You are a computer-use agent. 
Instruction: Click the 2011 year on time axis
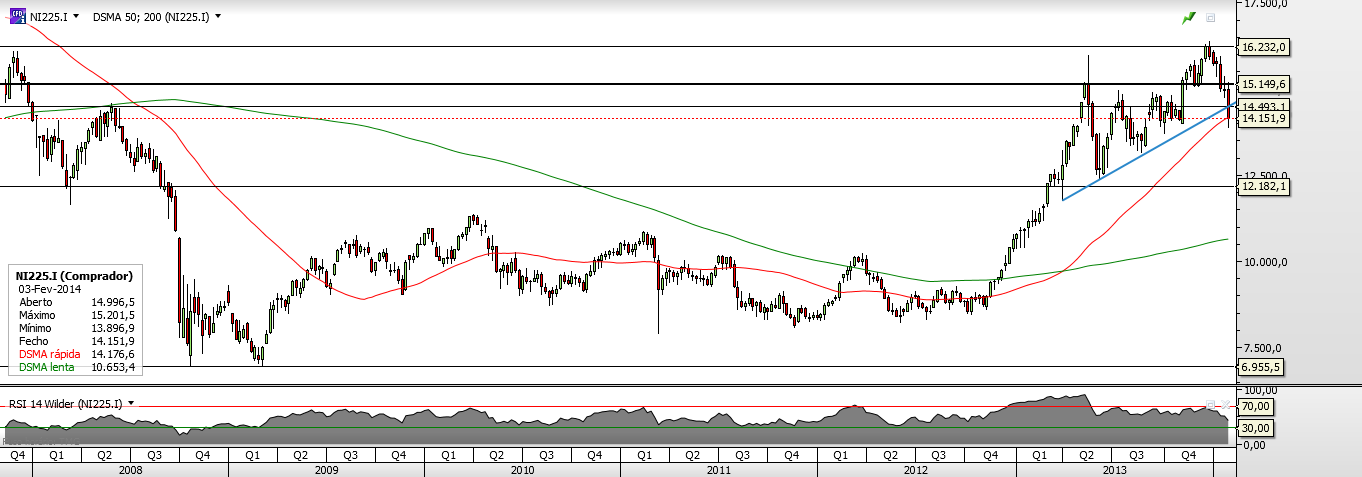pos(718,469)
